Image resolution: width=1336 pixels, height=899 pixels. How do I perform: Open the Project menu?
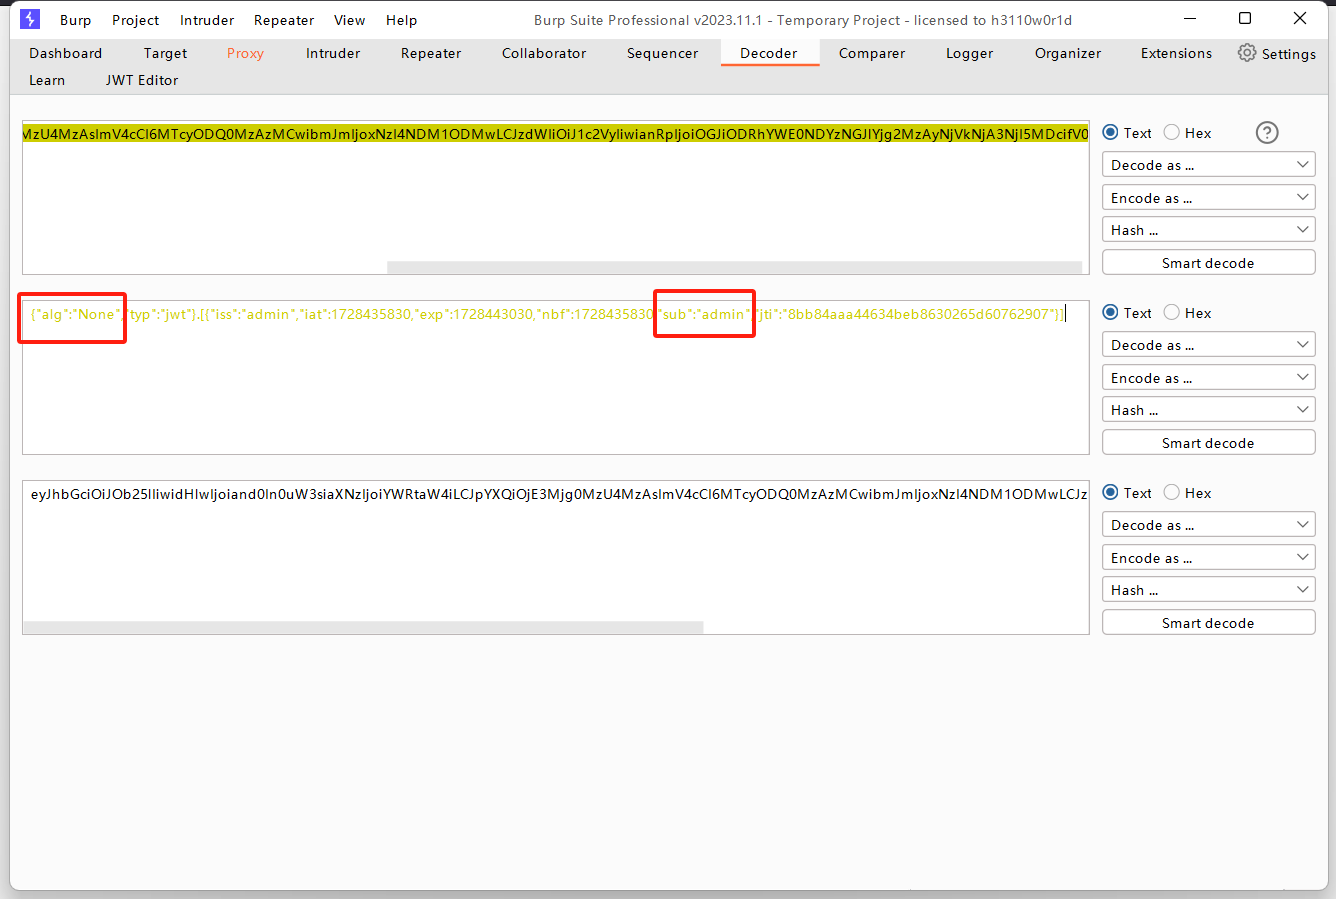[x=135, y=20]
